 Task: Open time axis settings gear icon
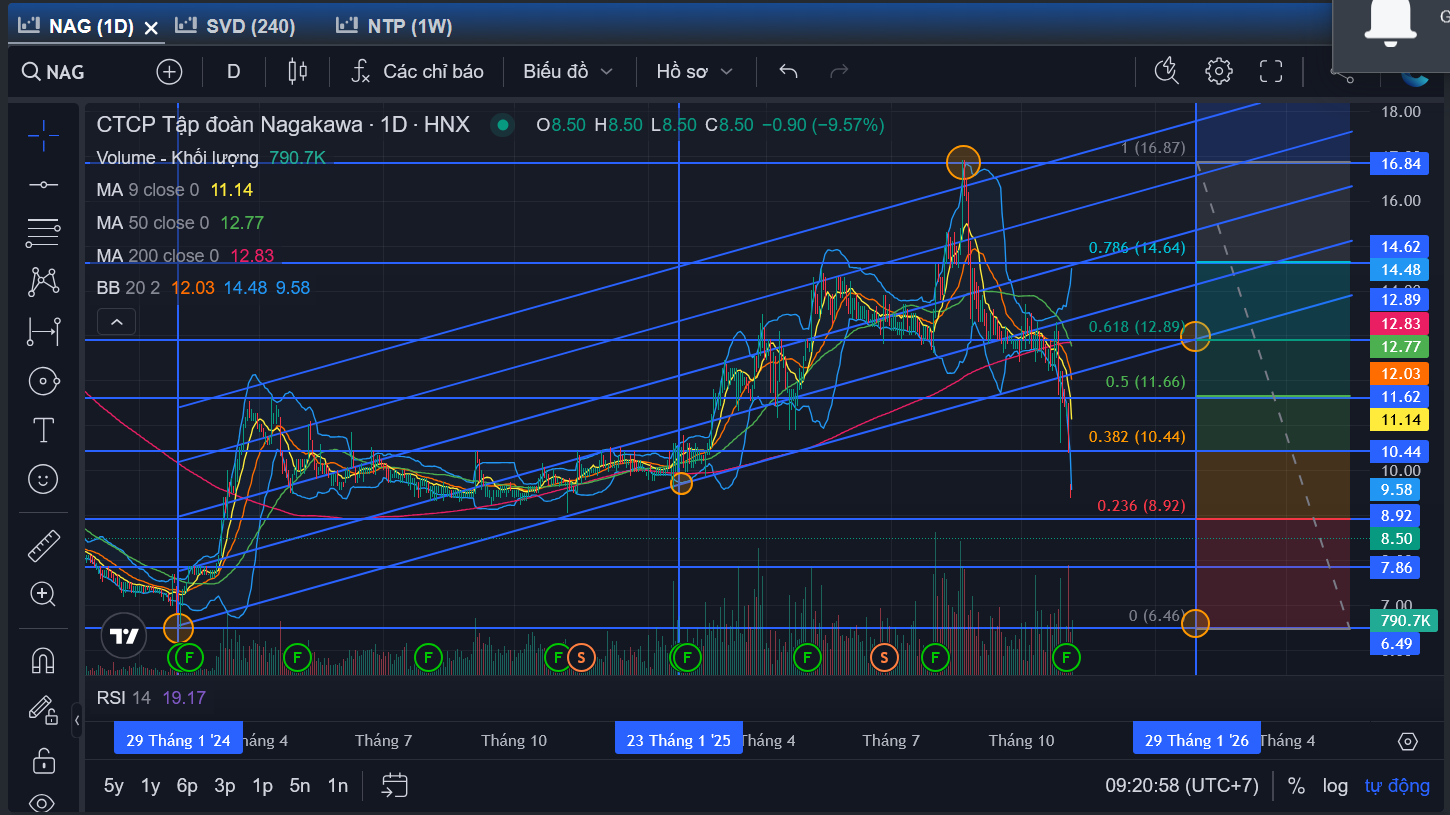click(x=1408, y=741)
